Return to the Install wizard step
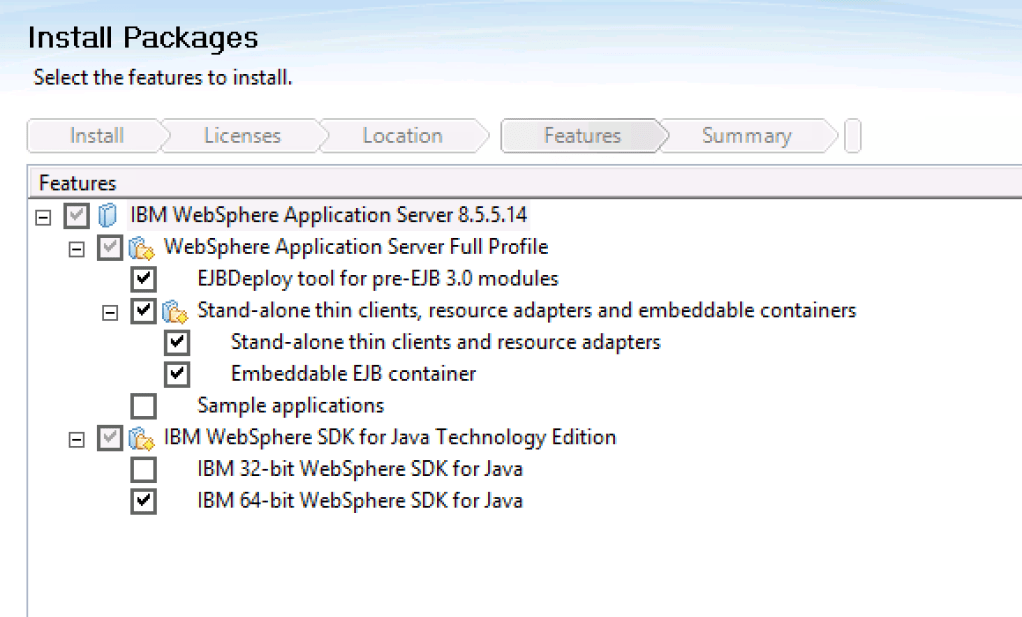Image resolution: width=1022 pixels, height=617 pixels. pos(96,136)
